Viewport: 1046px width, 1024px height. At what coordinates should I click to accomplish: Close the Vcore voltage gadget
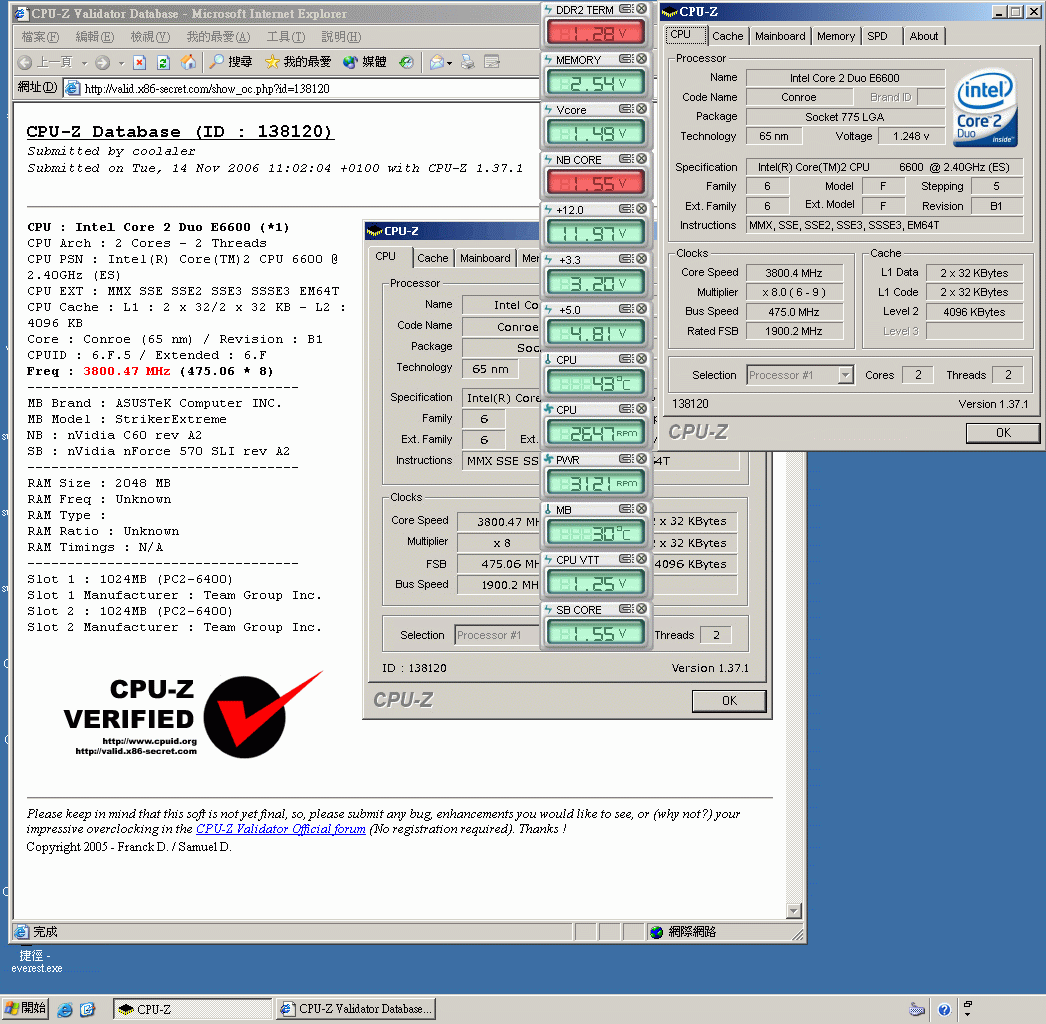click(642, 109)
